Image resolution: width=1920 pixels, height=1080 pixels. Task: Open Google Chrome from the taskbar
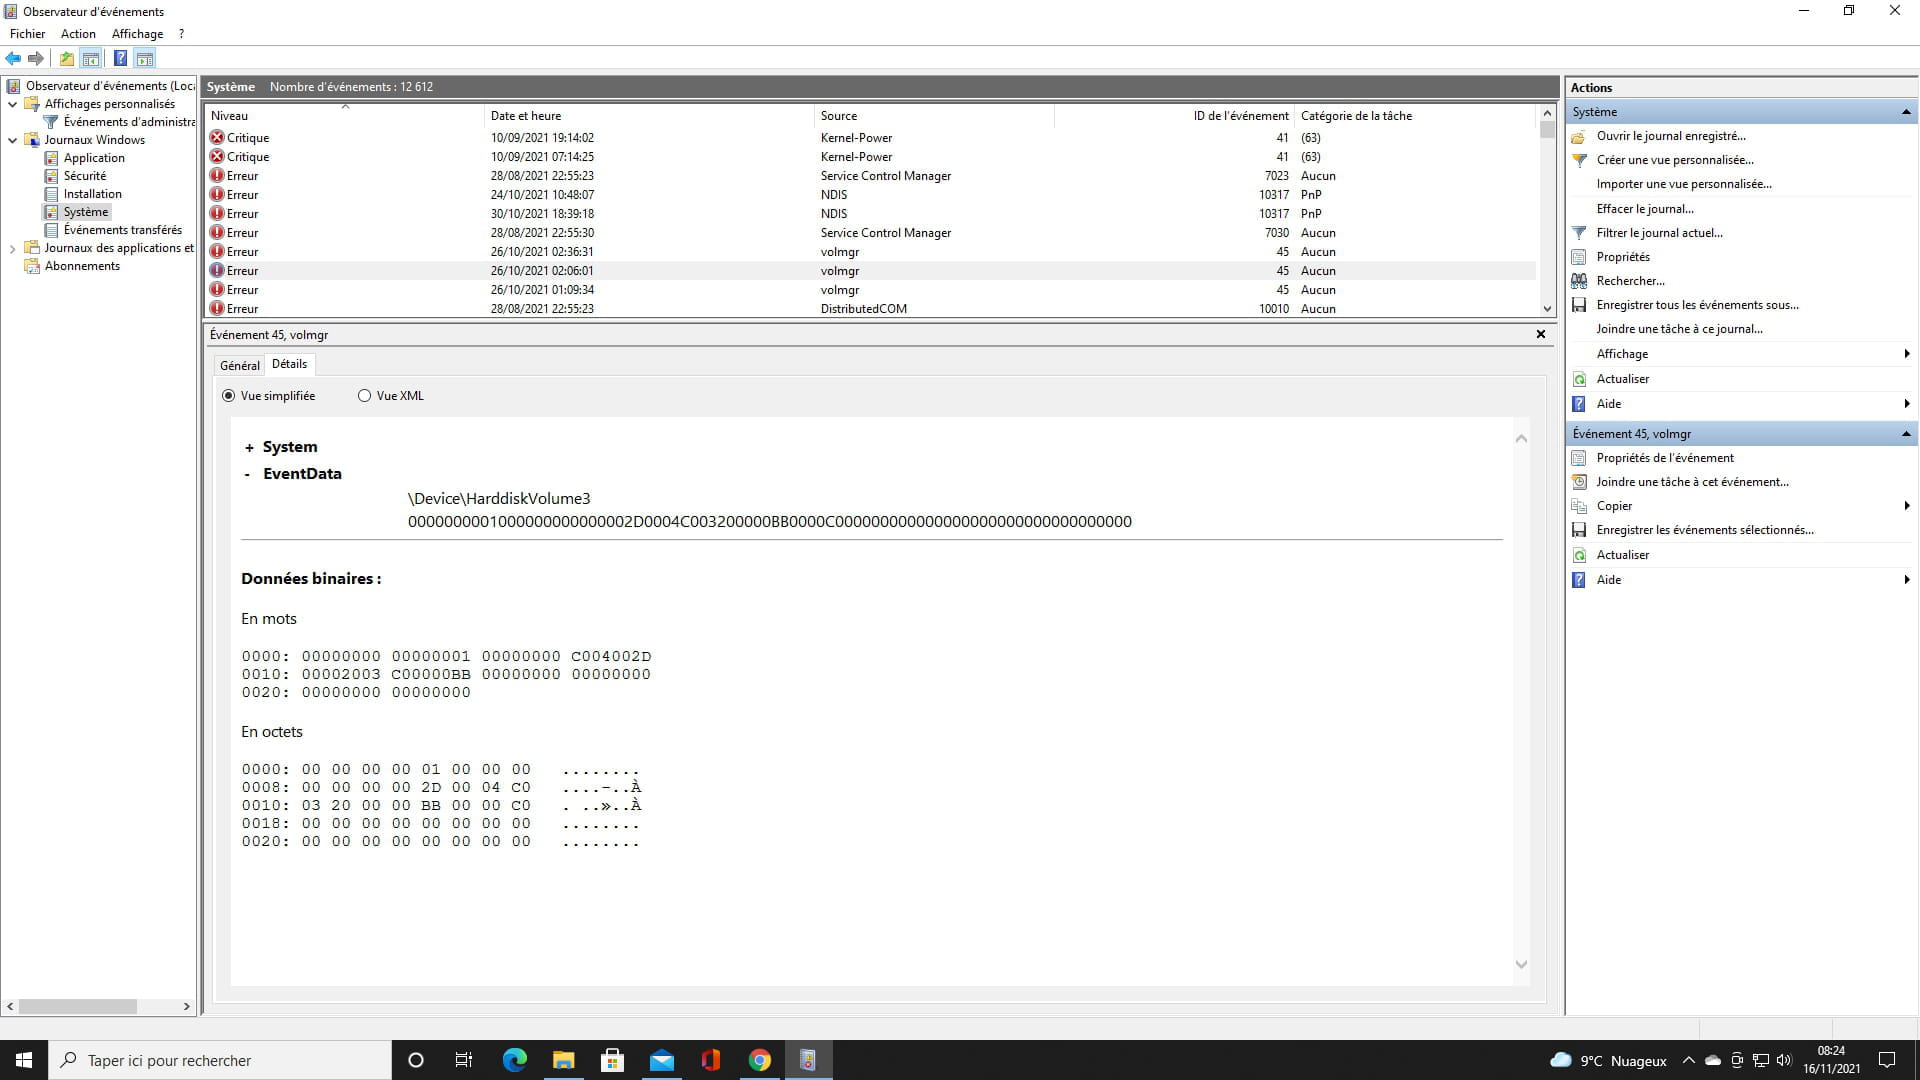(x=759, y=1060)
